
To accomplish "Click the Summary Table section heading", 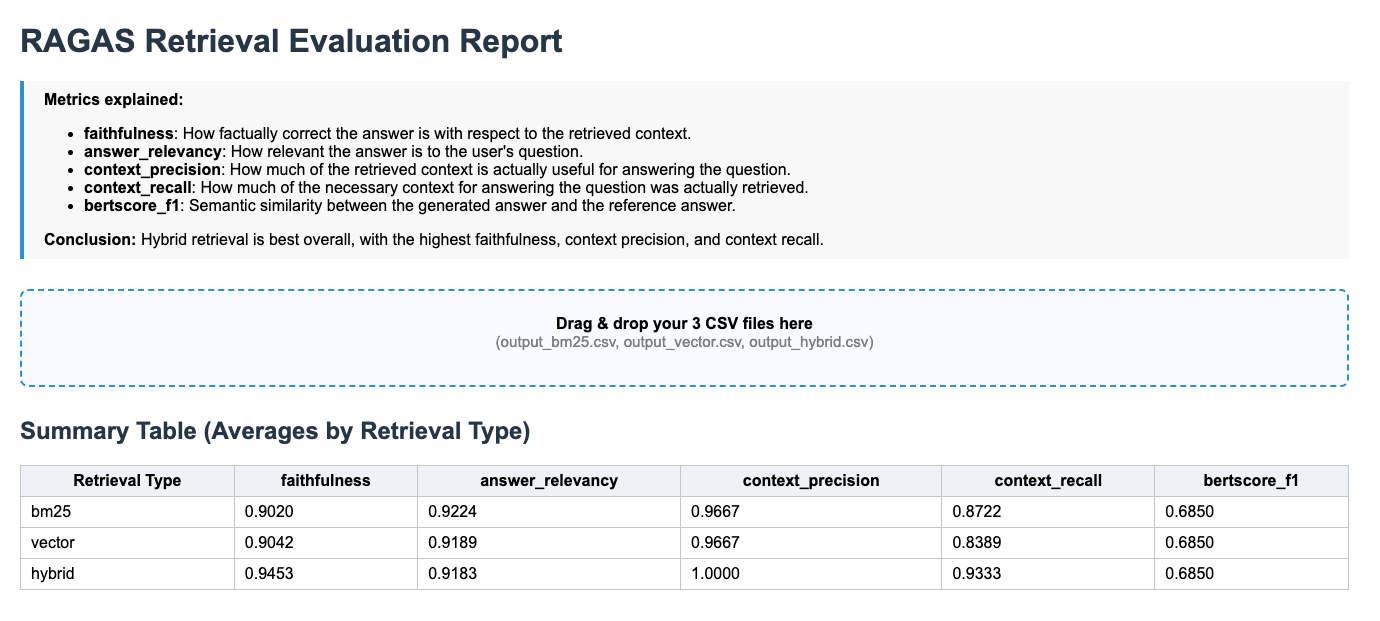I will coord(275,431).
